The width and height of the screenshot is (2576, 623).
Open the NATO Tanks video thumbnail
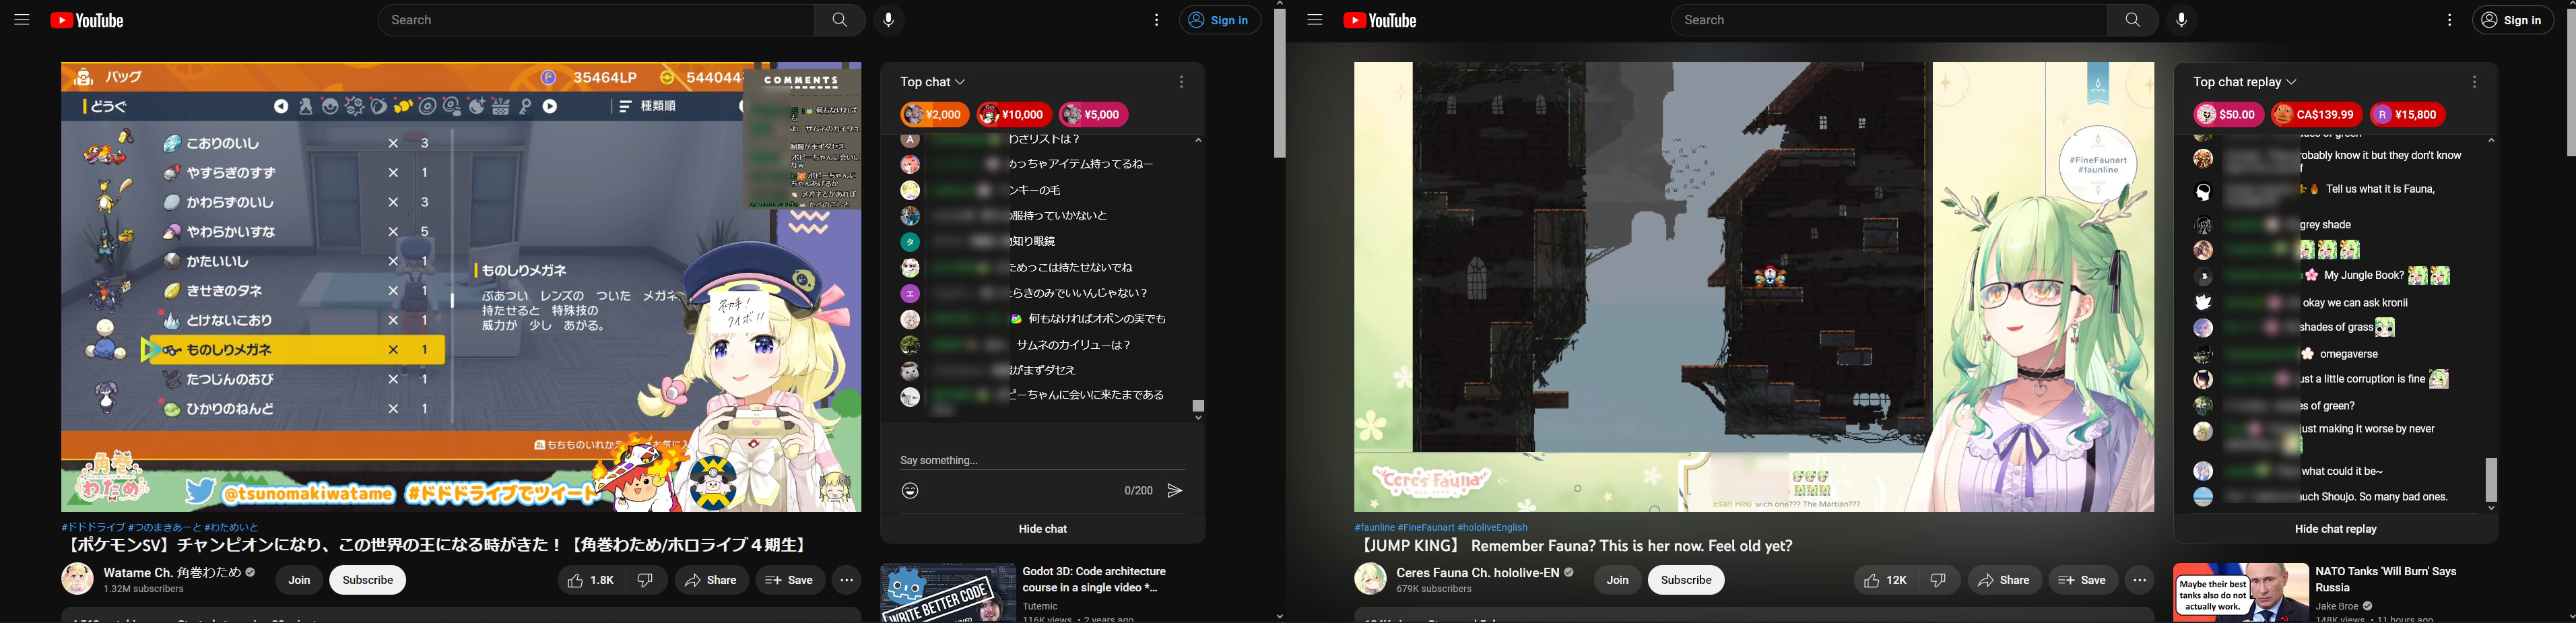[2241, 593]
